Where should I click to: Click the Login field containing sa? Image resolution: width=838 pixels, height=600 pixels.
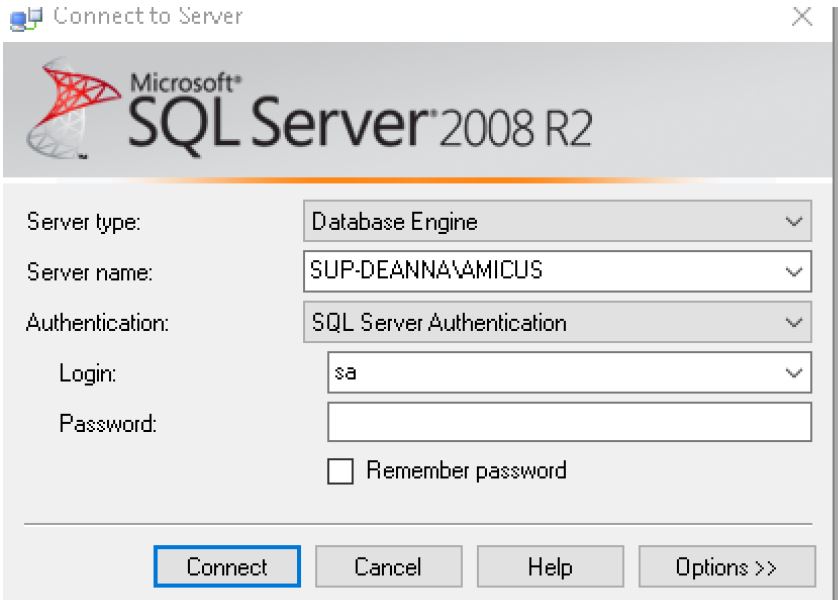569,372
